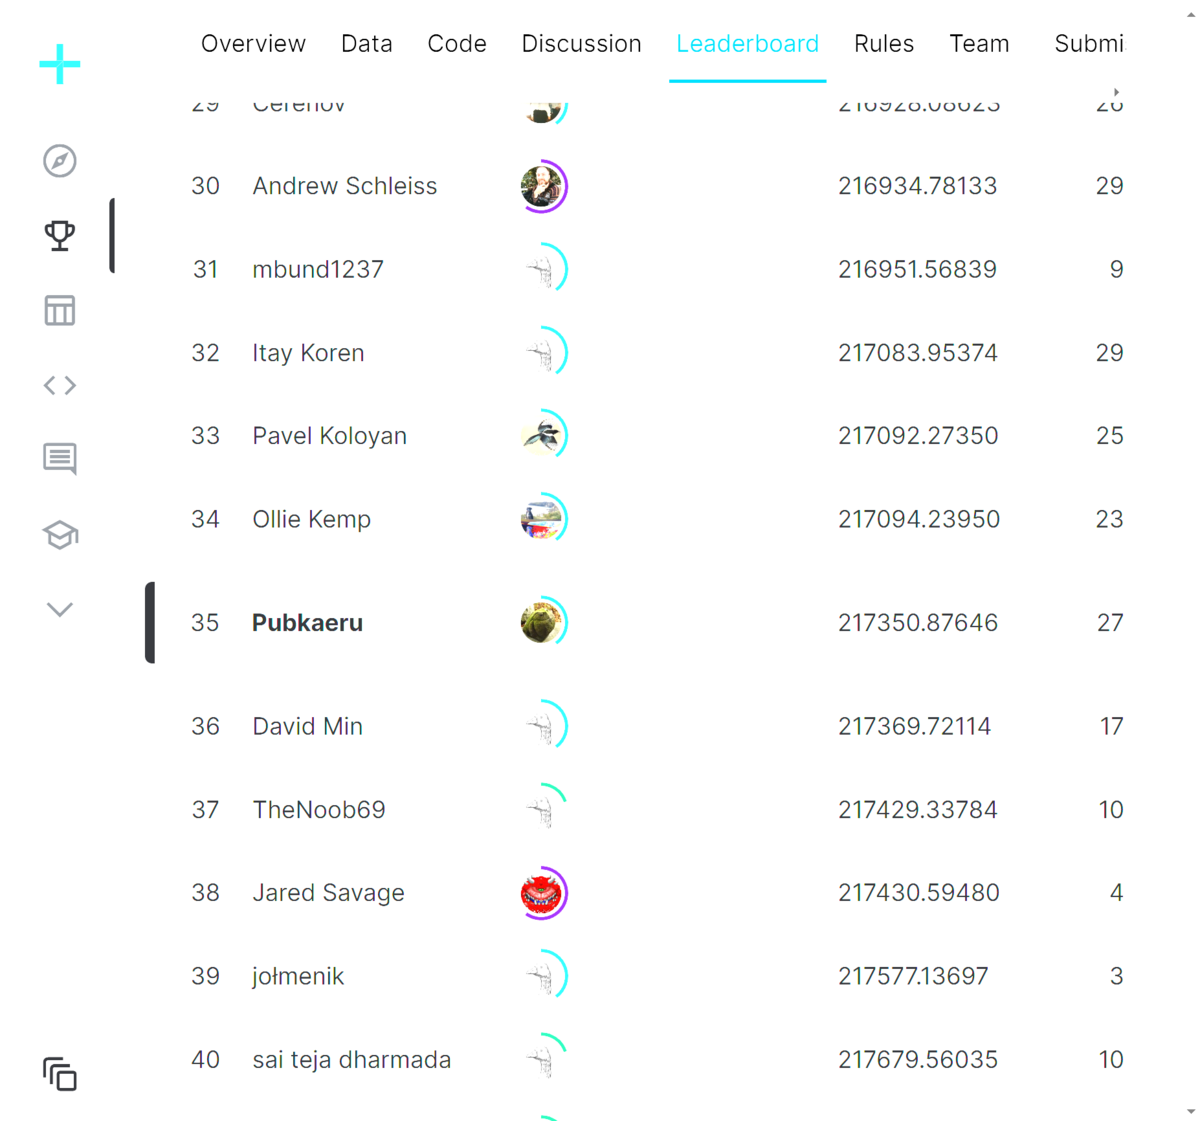This screenshot has height=1121, width=1200.
Task: Click the scroll-up arrow on the scrollbar
Action: coord(1190,12)
